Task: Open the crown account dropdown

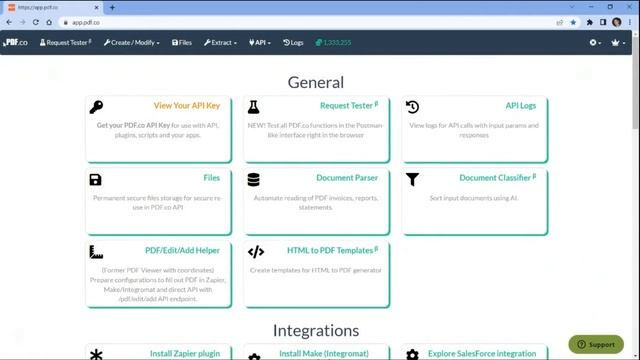Action: point(618,42)
